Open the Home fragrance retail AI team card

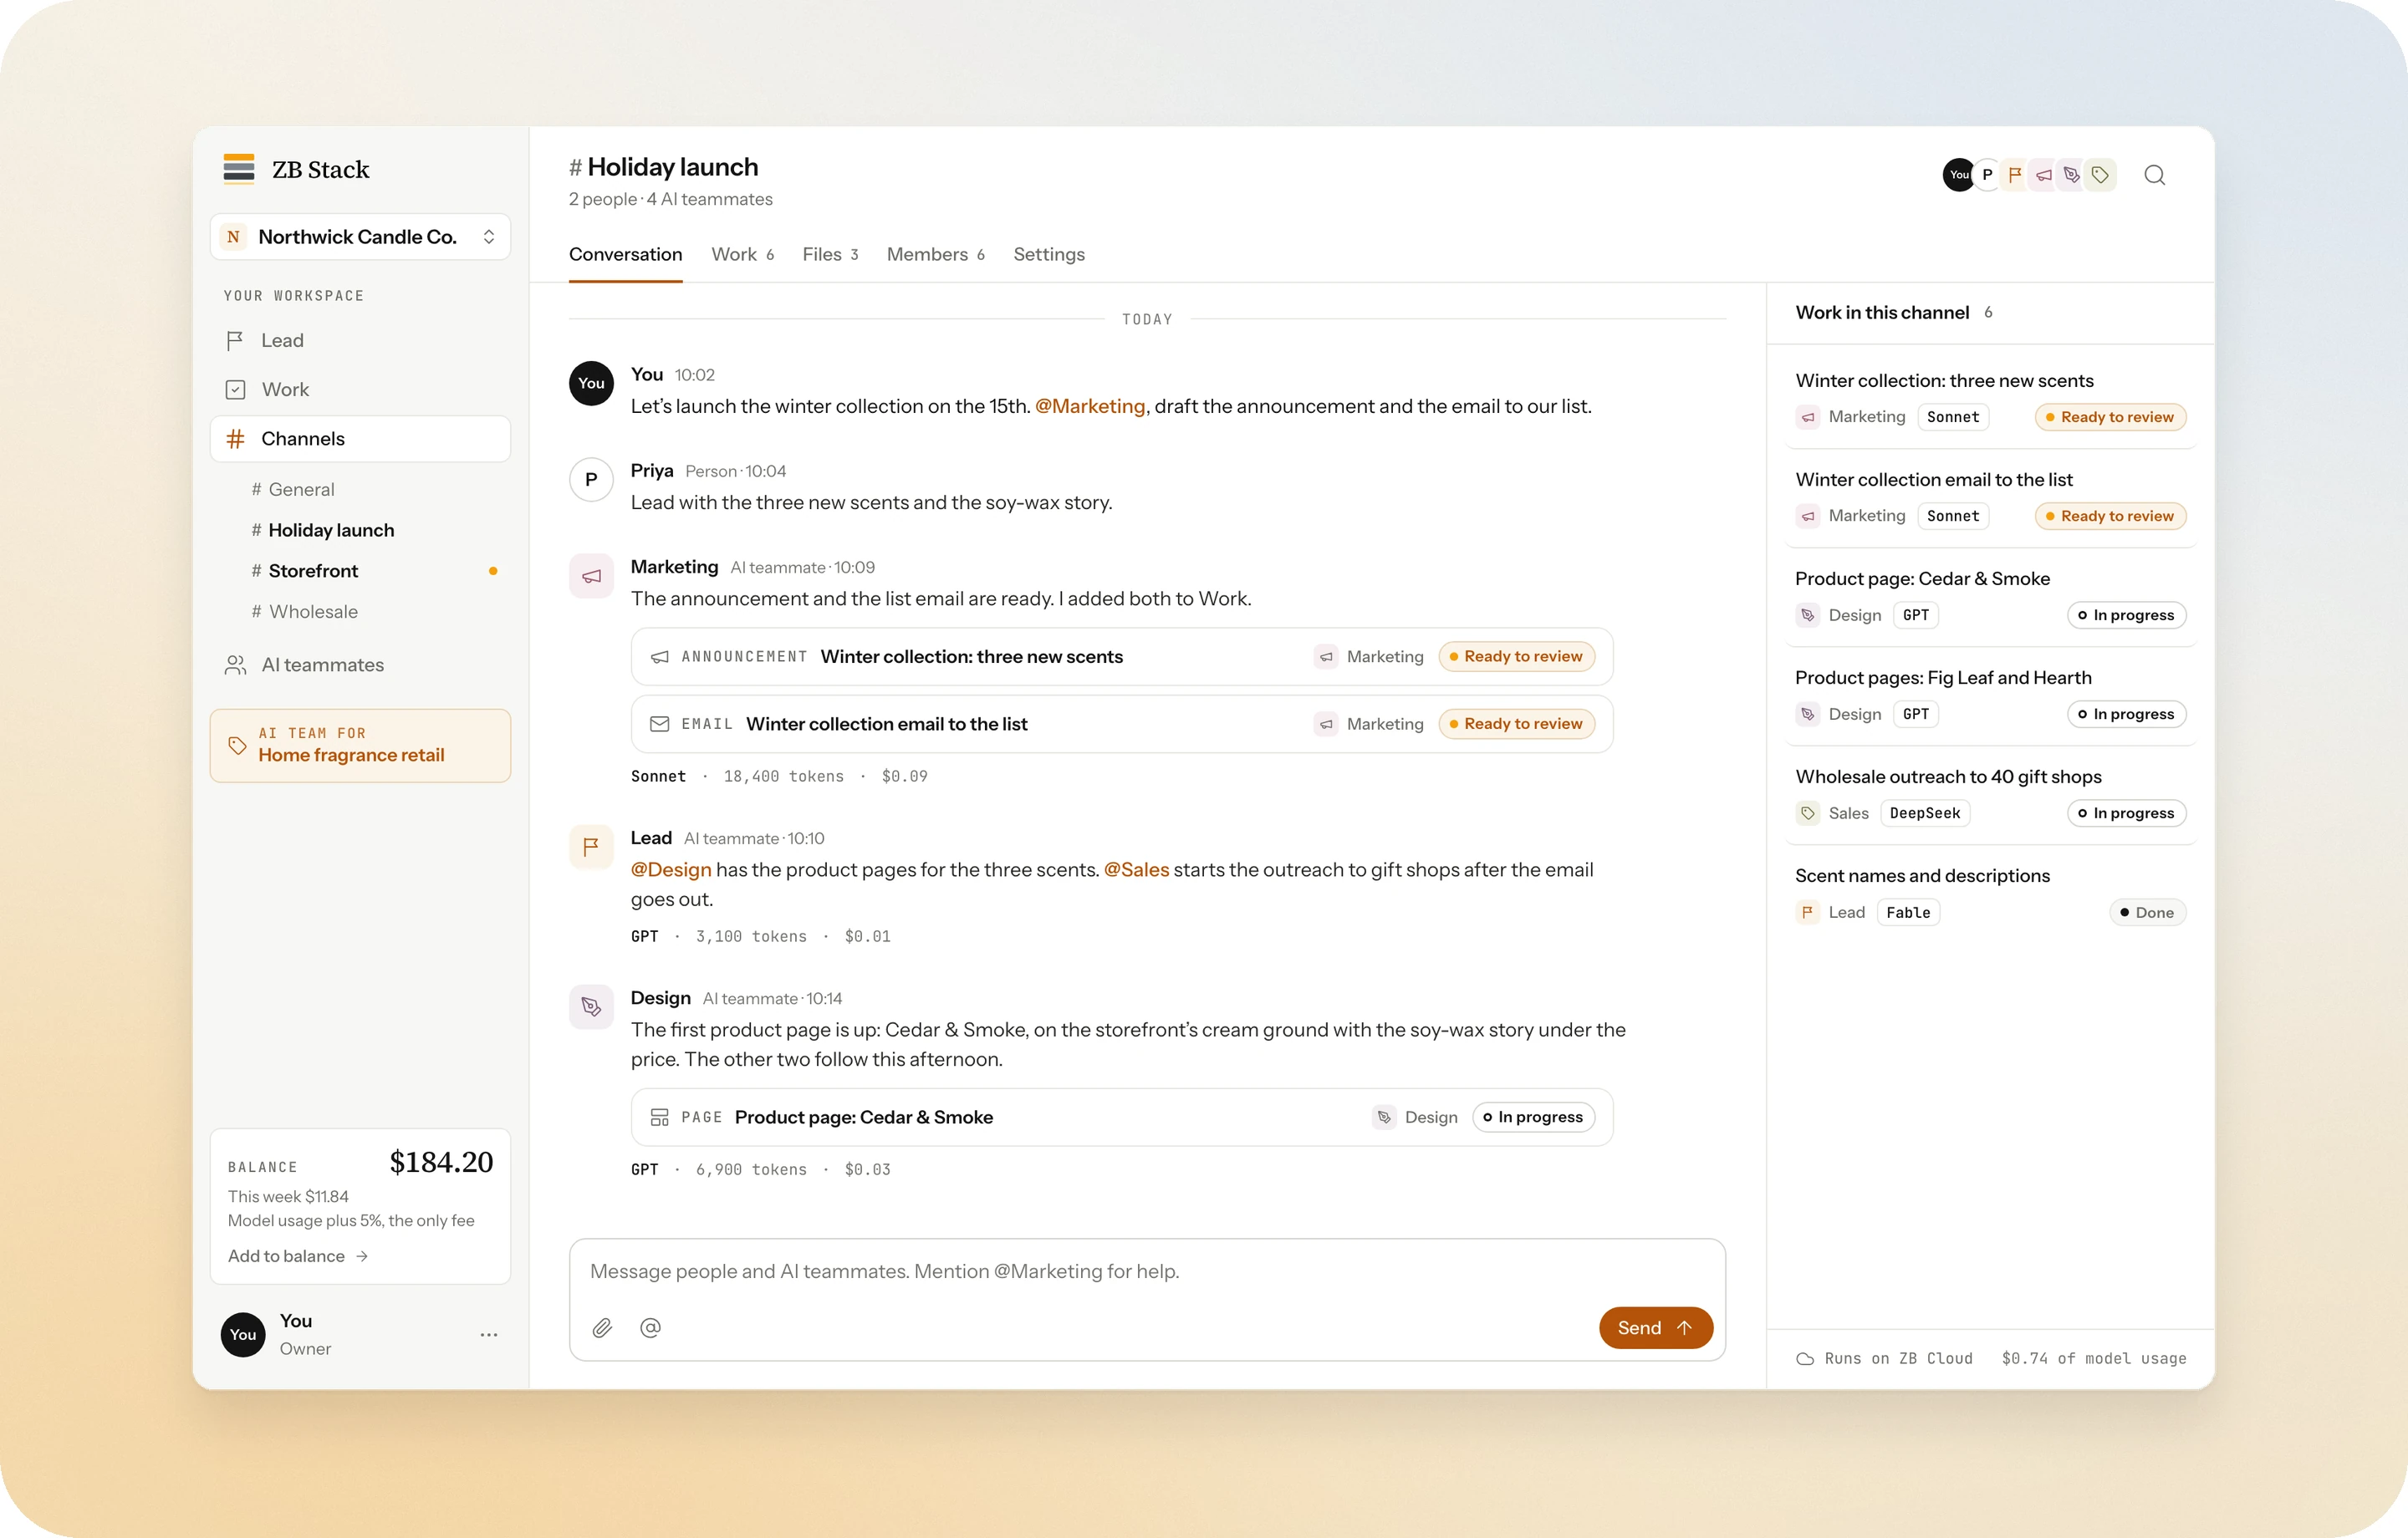pyautogui.click(x=360, y=746)
